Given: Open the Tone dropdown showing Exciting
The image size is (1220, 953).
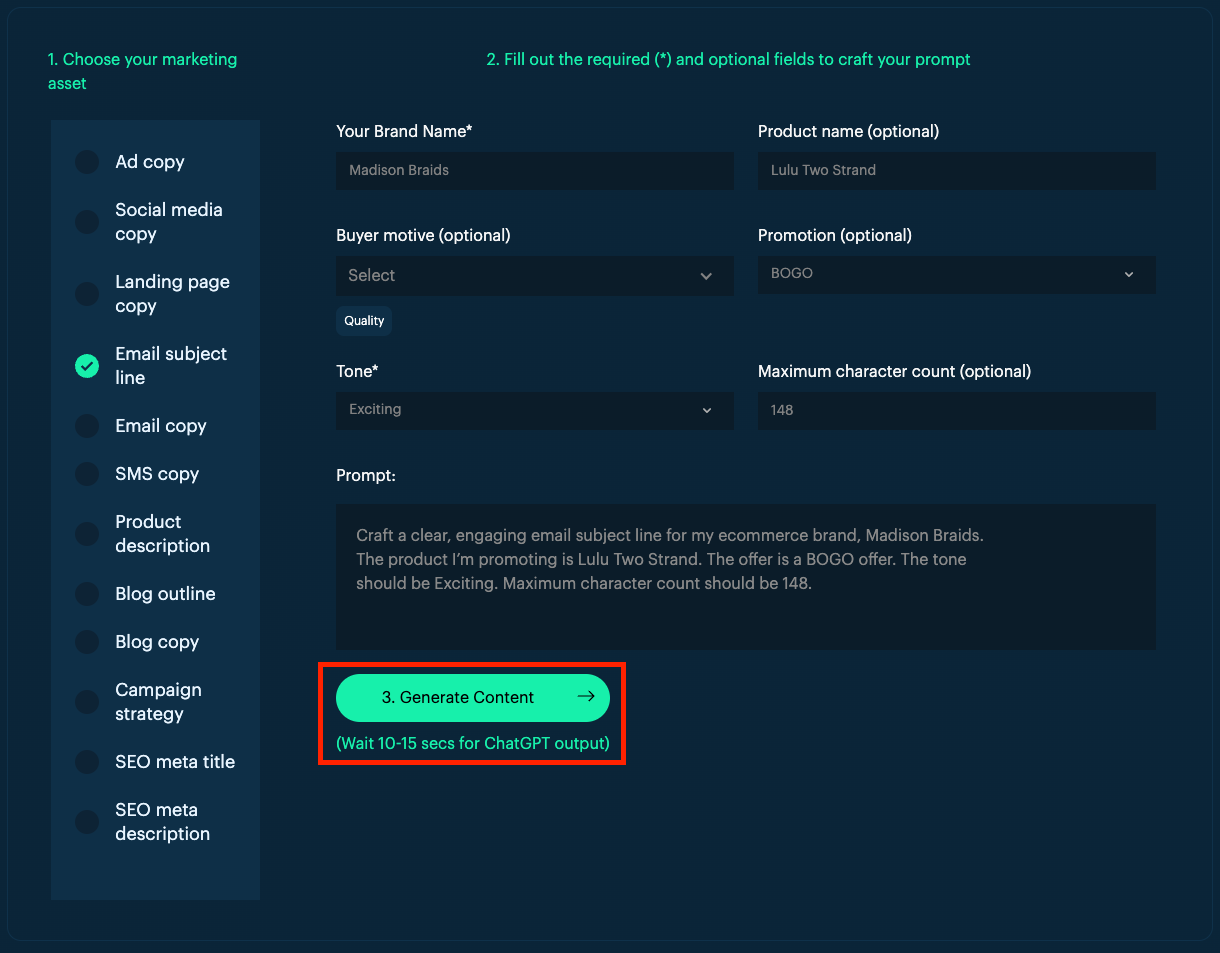Looking at the screenshot, I should pos(535,410).
